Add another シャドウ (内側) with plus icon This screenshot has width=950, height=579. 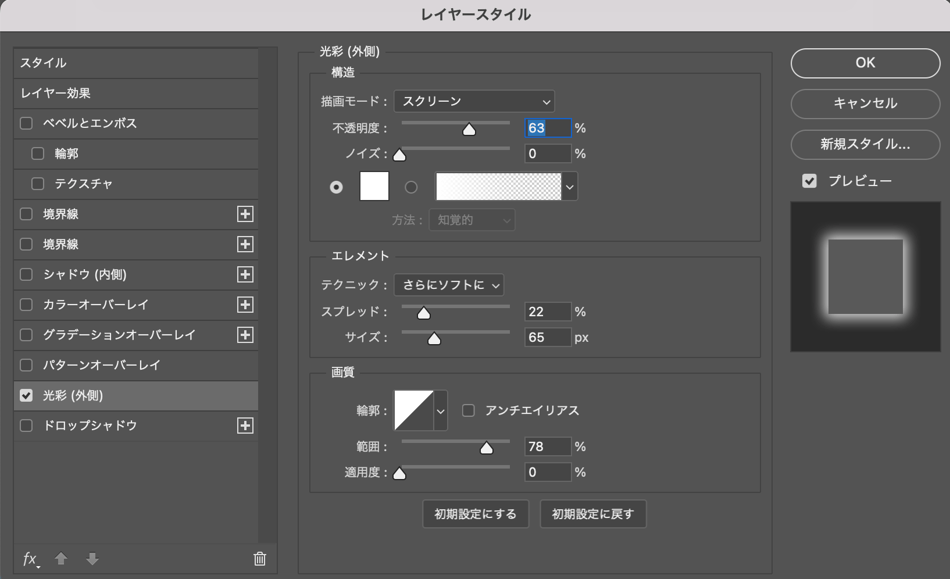click(x=245, y=275)
